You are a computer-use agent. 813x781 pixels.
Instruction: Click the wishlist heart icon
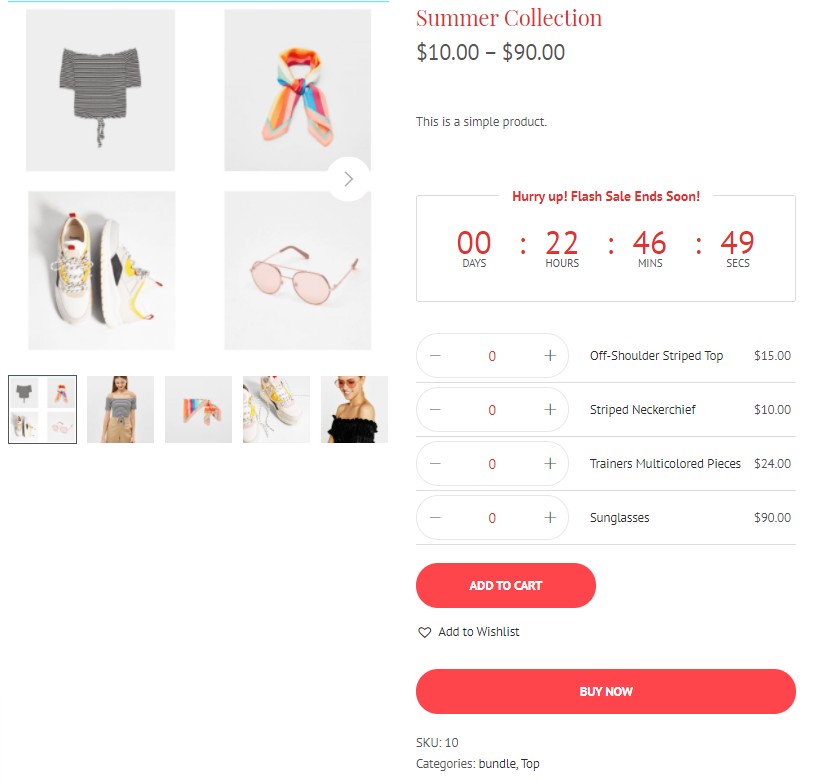[424, 632]
